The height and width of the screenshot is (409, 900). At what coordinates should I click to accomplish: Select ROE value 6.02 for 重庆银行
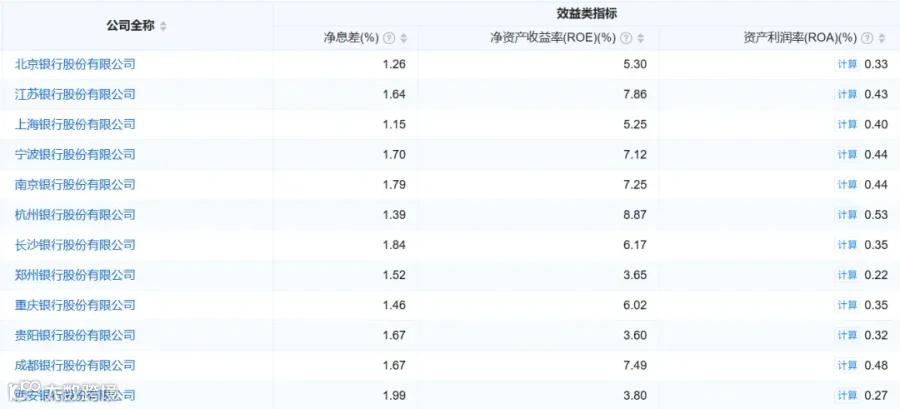635,305
